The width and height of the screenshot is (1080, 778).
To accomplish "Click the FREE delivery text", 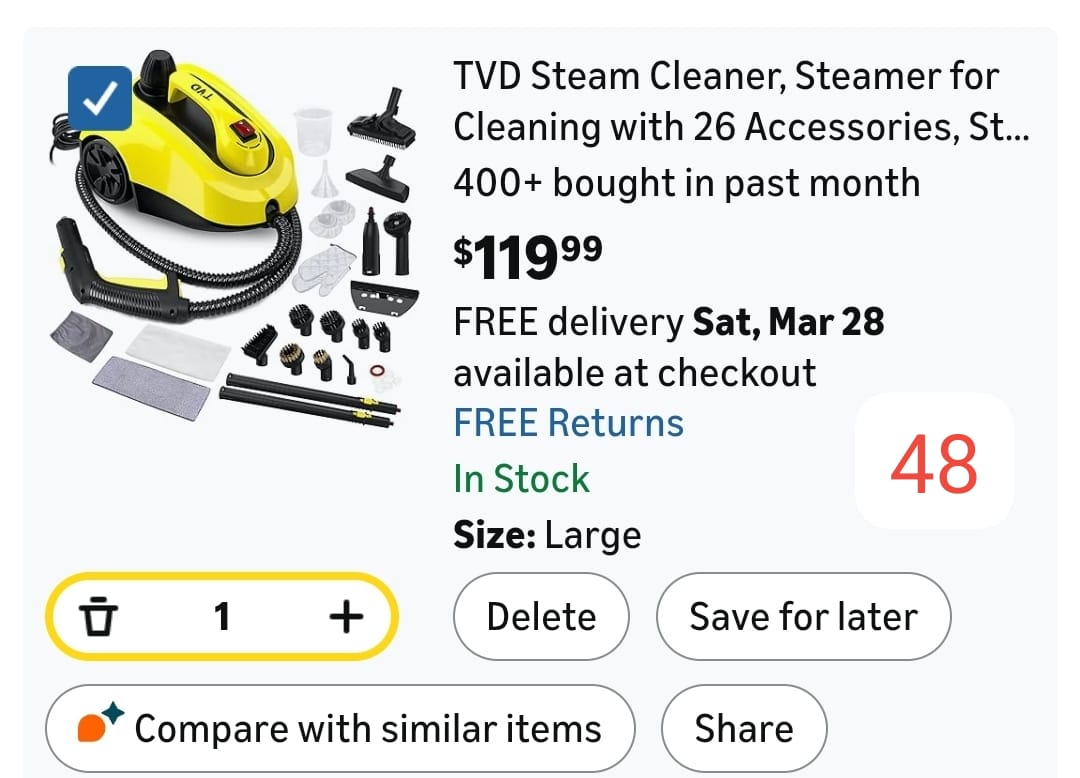I will pos(568,322).
